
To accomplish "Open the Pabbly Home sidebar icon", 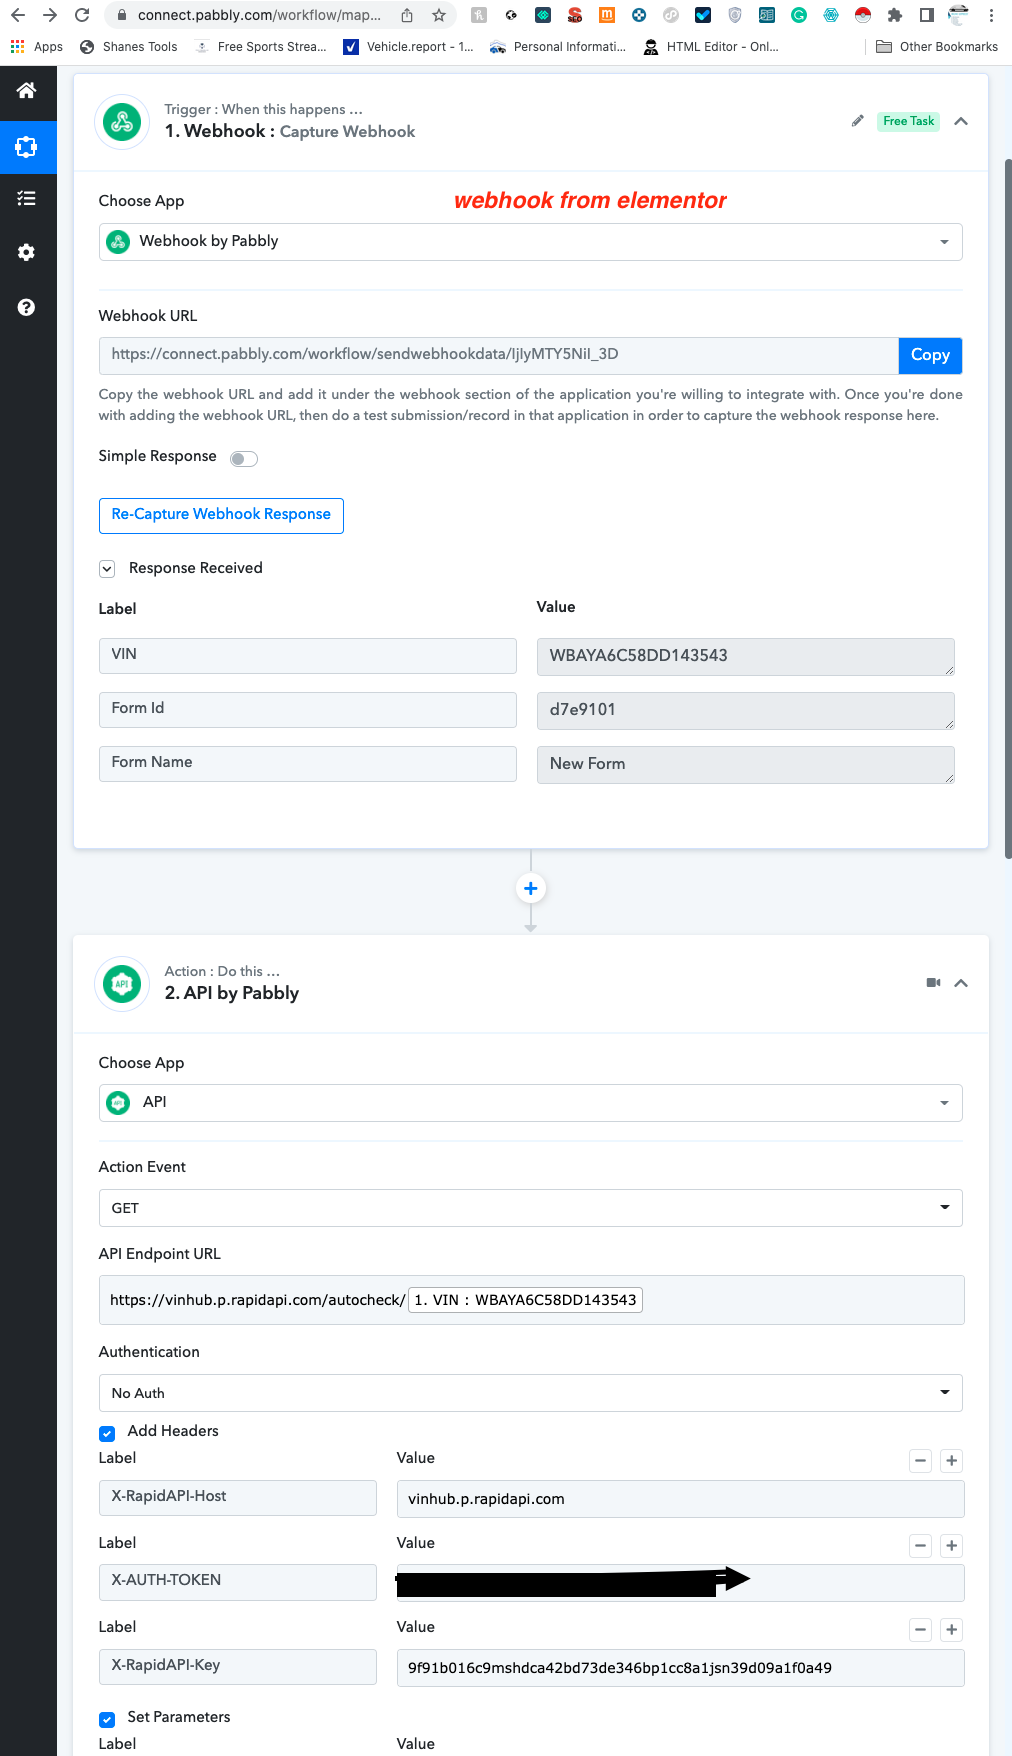I will [27, 91].
